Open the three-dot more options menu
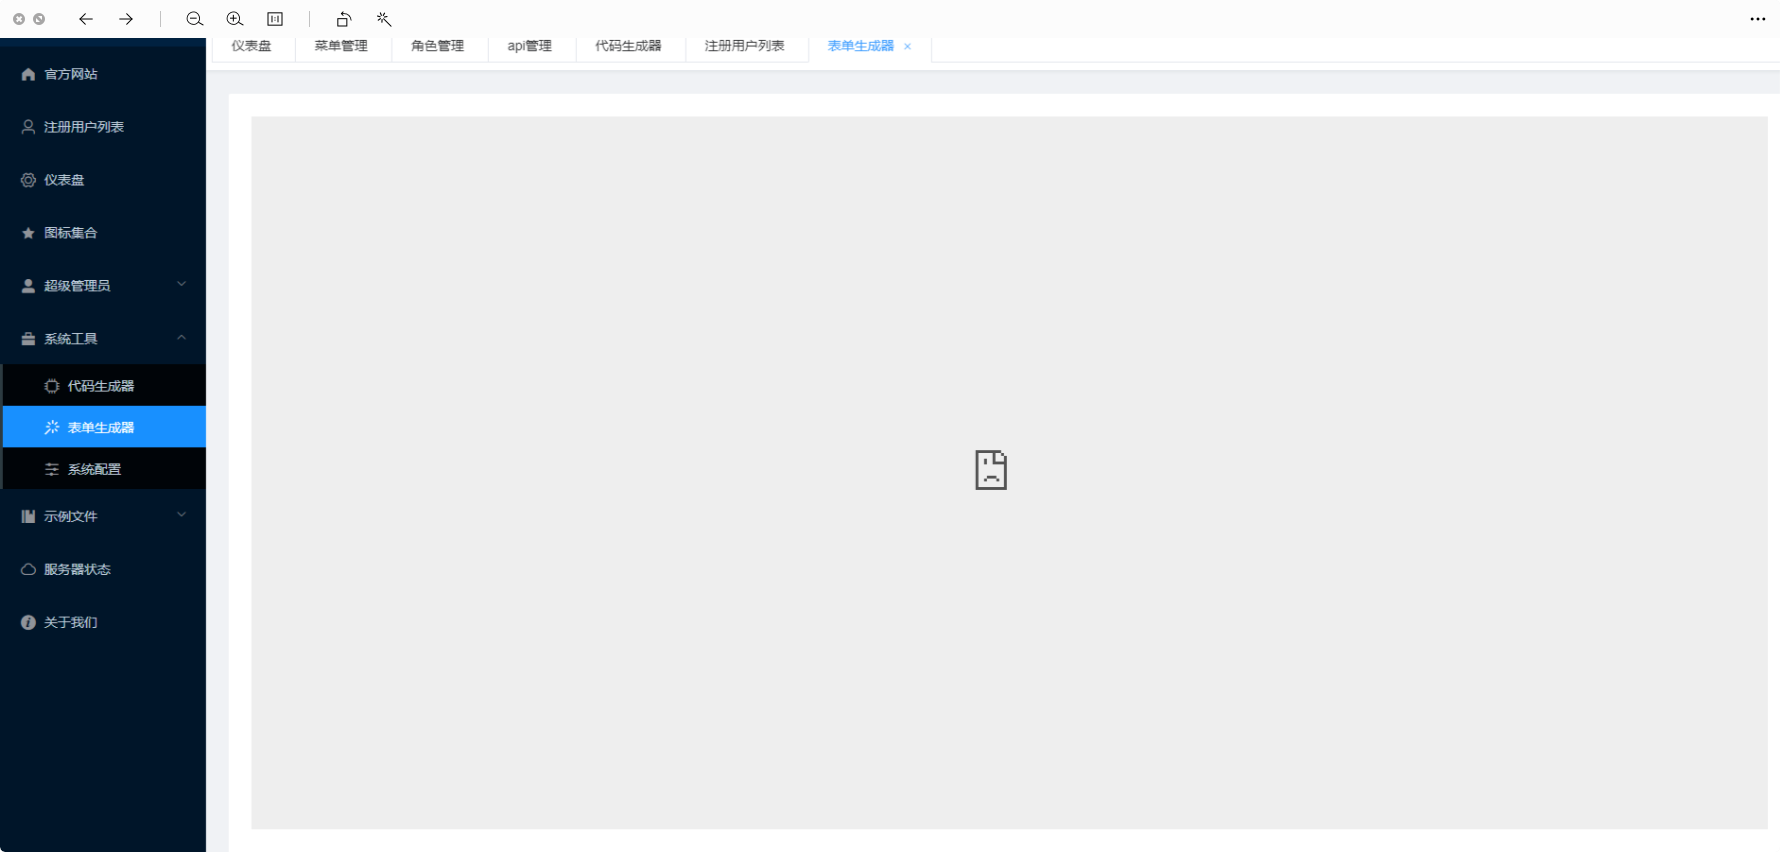1780x852 pixels. coord(1757,19)
